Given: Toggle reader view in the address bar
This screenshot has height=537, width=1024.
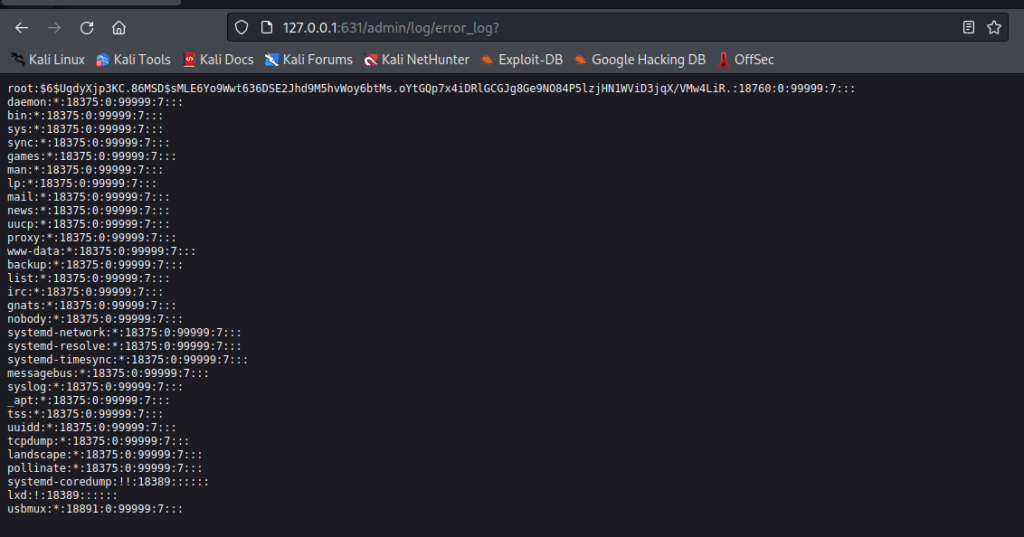Looking at the screenshot, I should click(968, 27).
